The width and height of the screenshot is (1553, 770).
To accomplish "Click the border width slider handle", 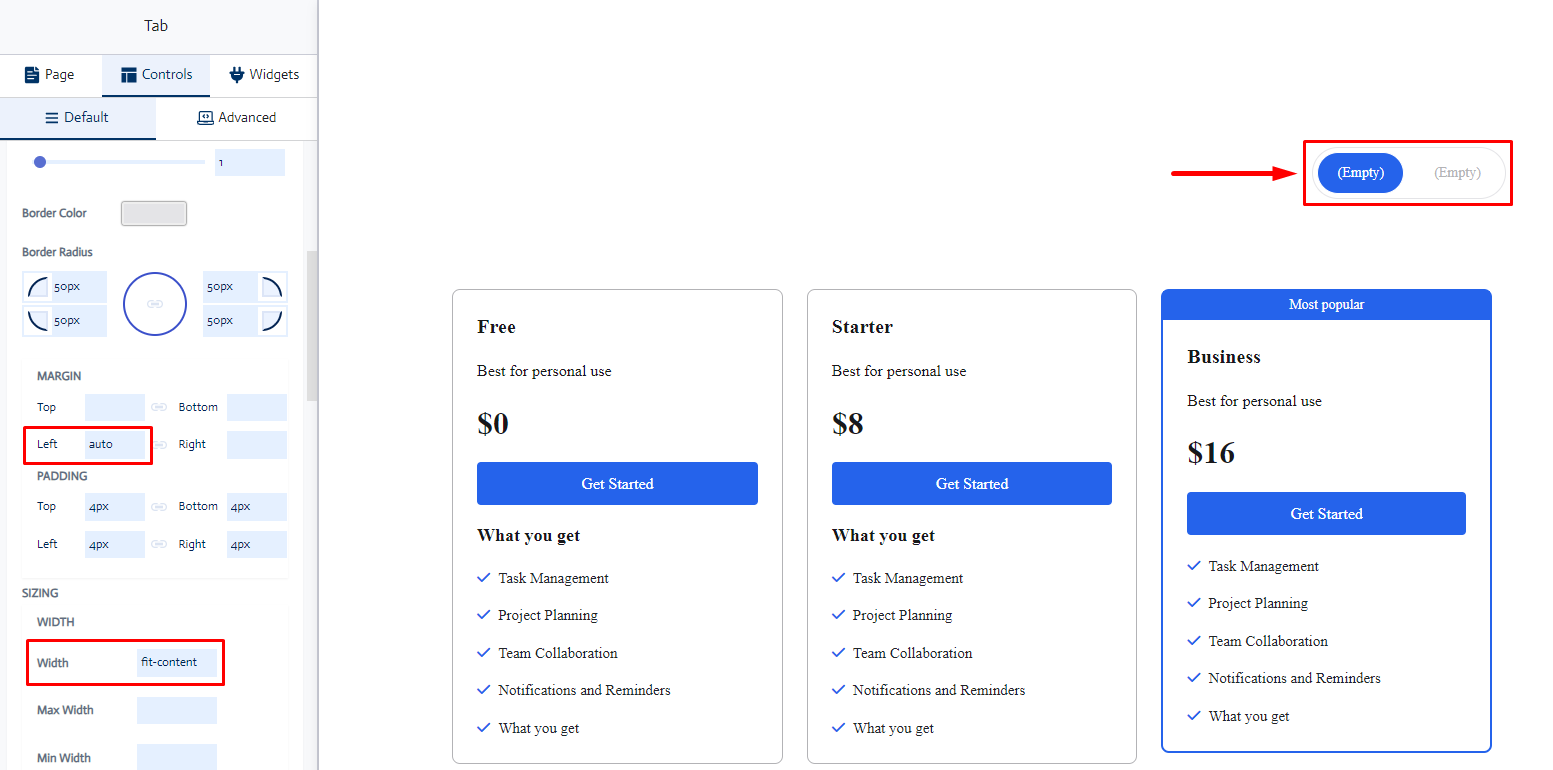I will click(x=40, y=162).
